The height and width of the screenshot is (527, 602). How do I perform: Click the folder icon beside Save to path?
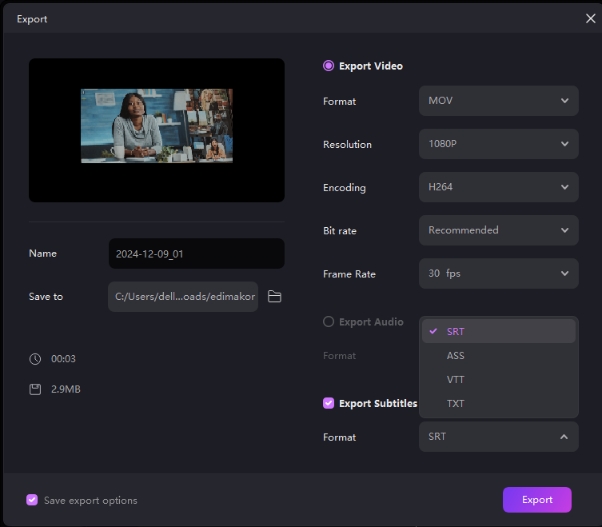(274, 297)
